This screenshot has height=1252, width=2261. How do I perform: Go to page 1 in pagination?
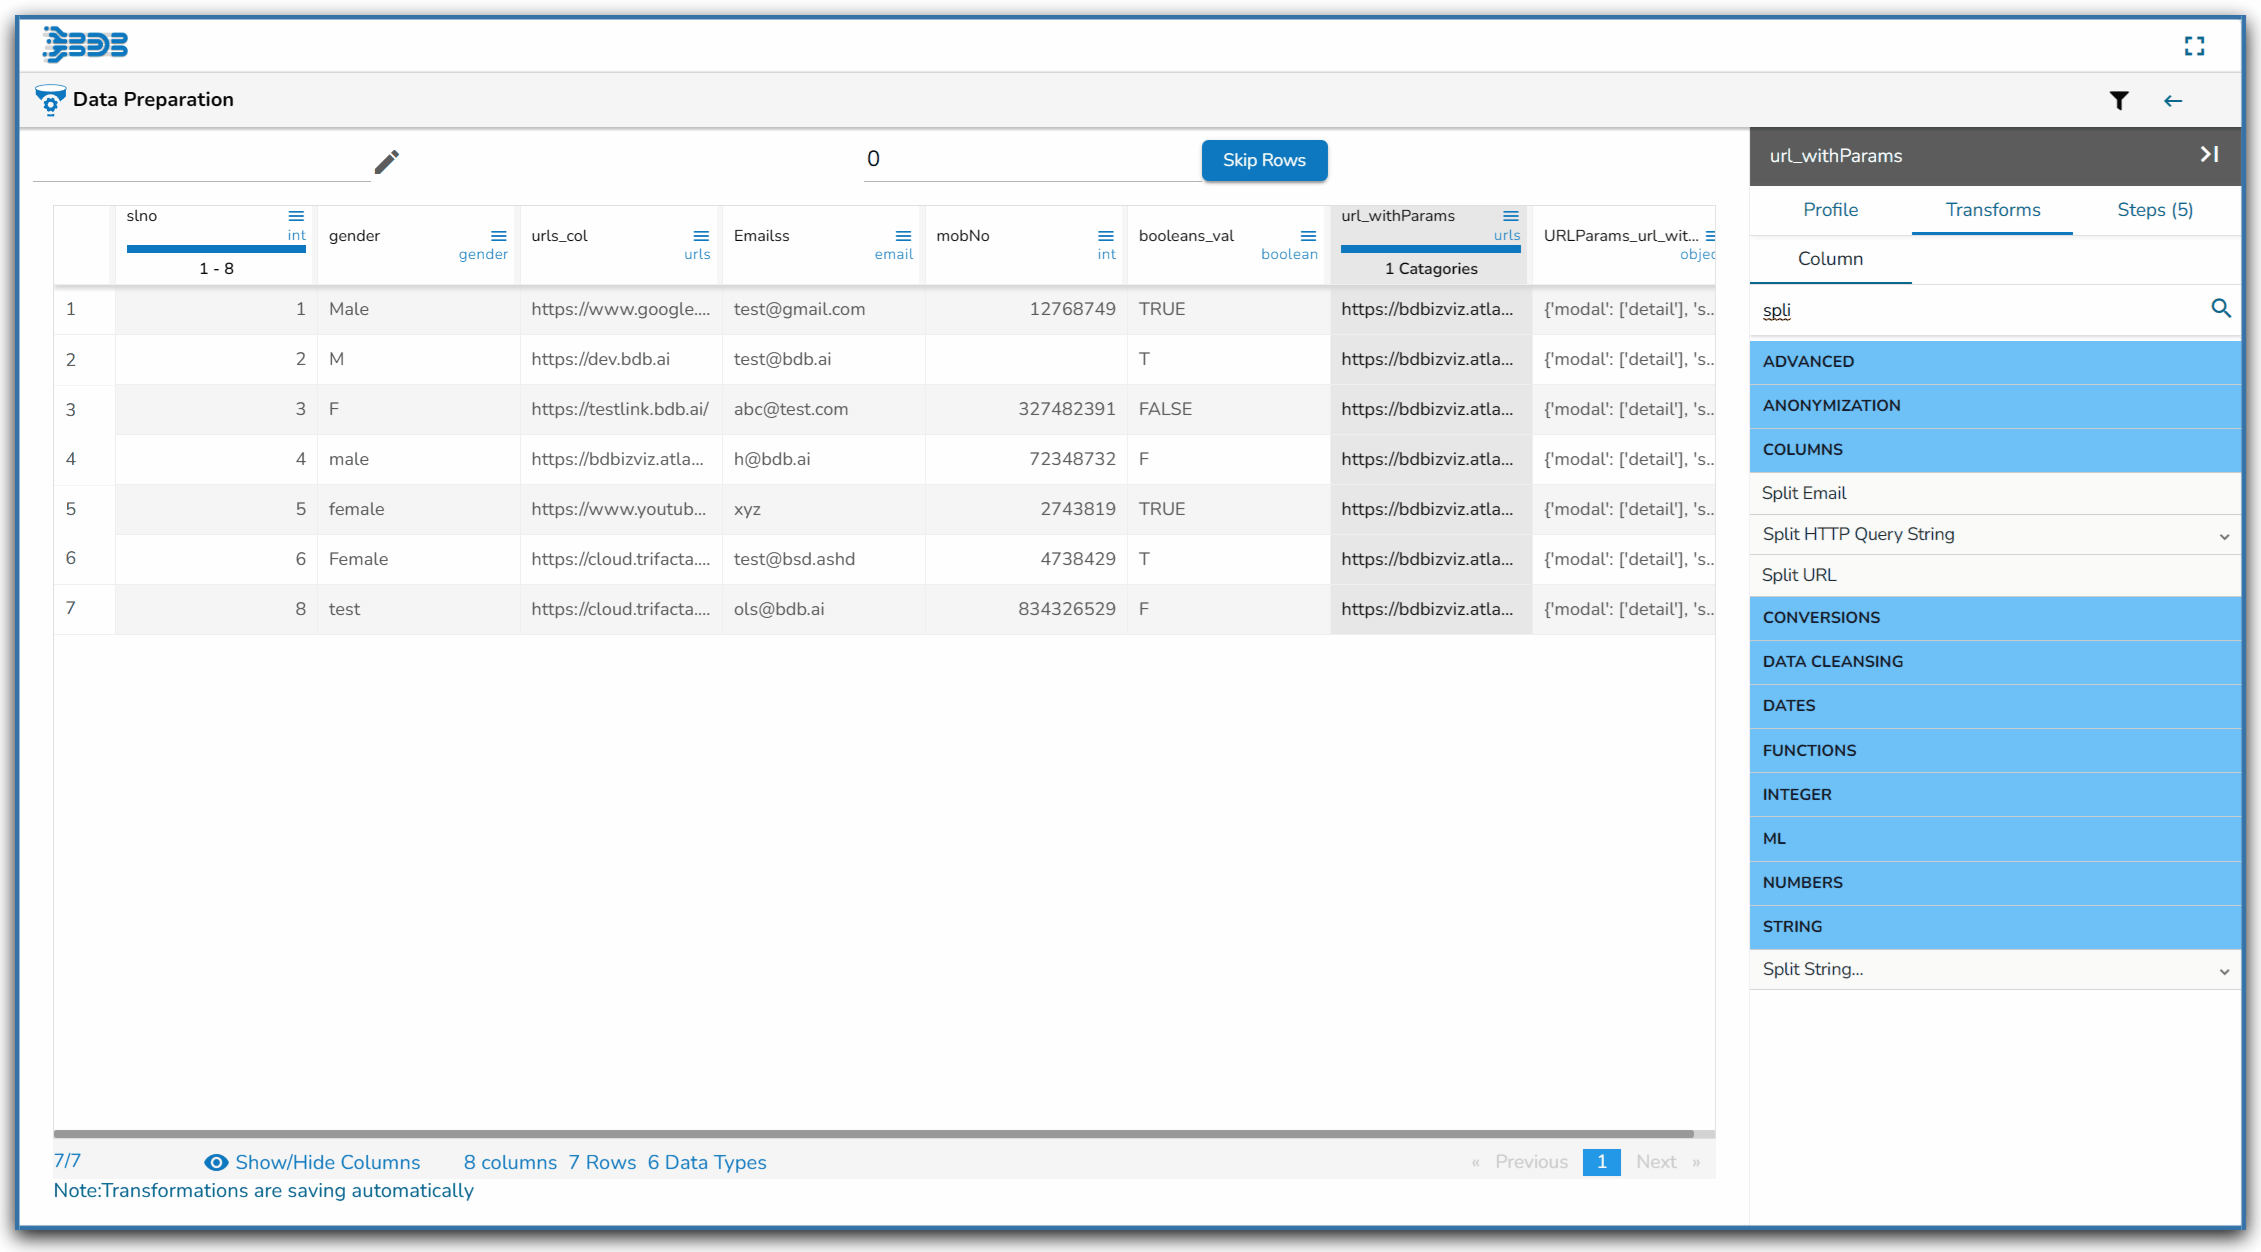click(x=1601, y=1162)
